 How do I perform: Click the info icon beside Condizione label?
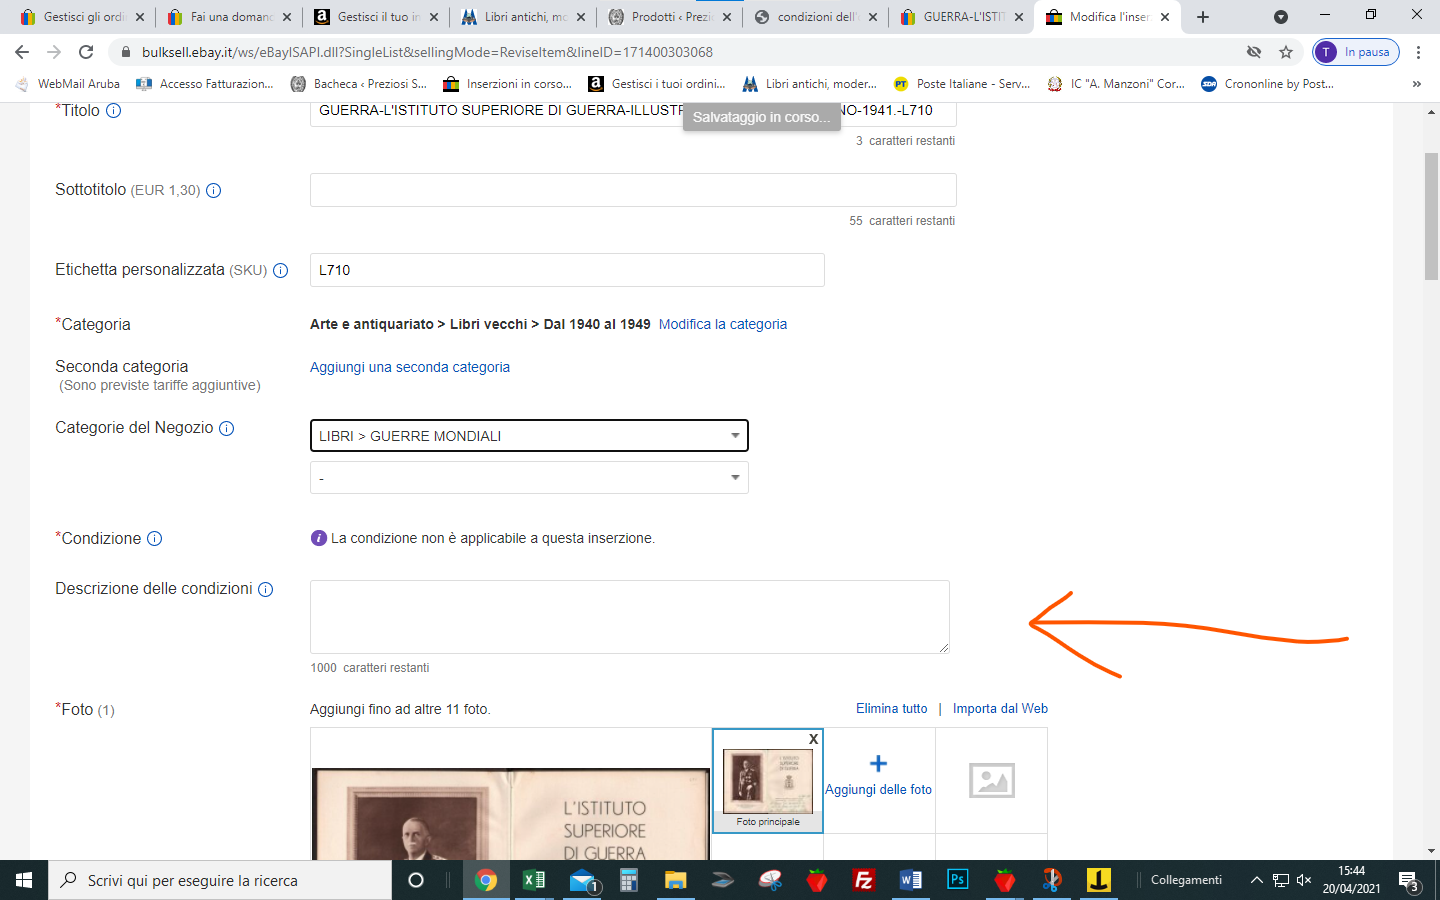coord(154,538)
